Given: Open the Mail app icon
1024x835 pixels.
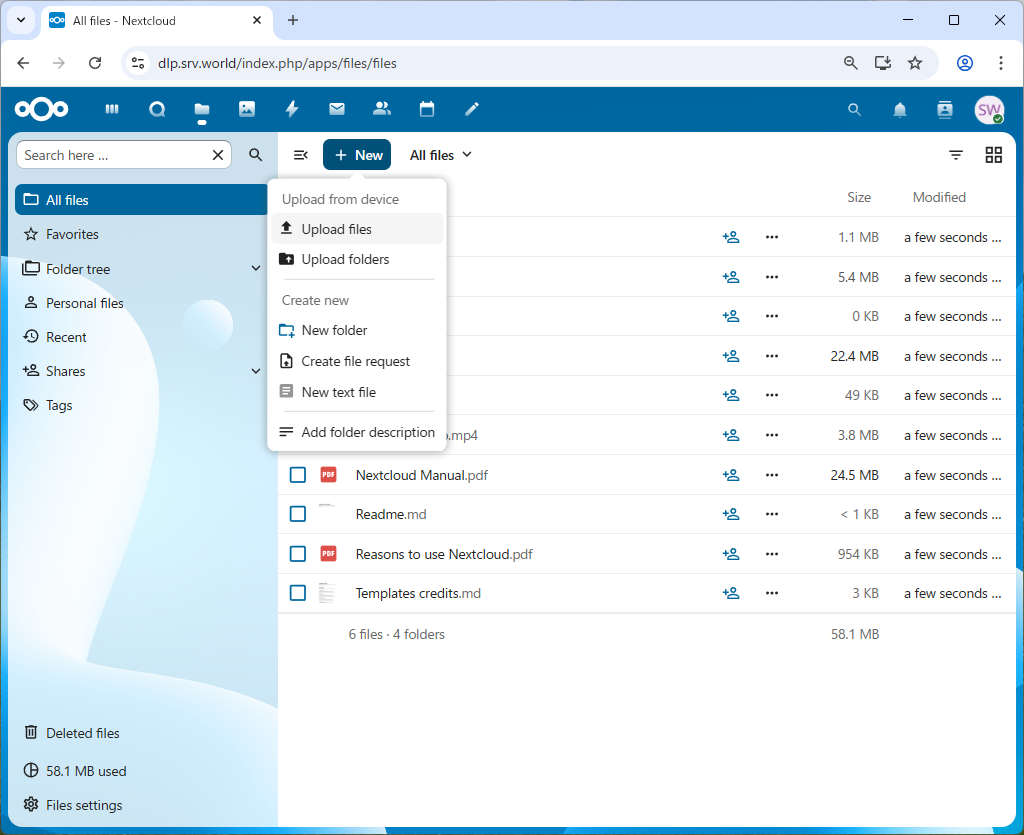Looking at the screenshot, I should (337, 109).
